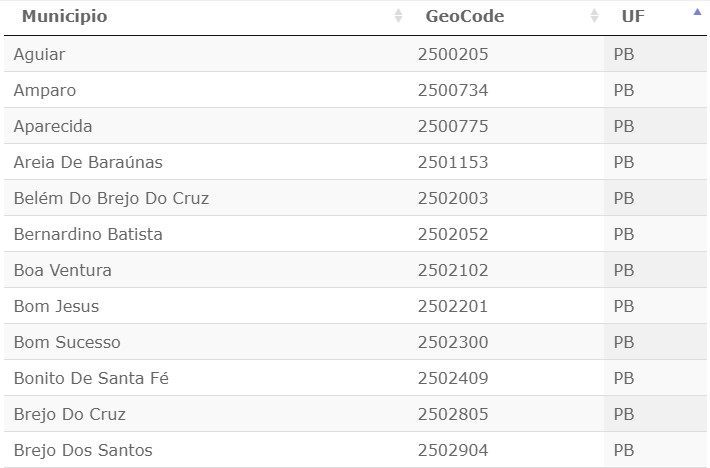The width and height of the screenshot is (710, 468).
Task: Sort table by Municipio header
Action: (x=65, y=16)
